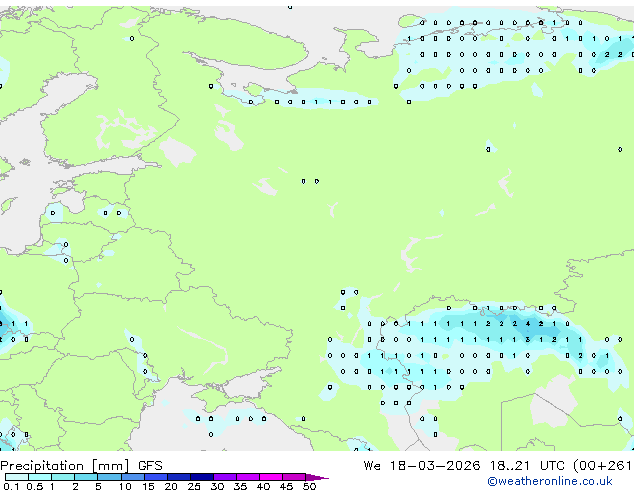The image size is (634, 490).
Task: Click the legend scale label "25"
Action: tap(194, 486)
